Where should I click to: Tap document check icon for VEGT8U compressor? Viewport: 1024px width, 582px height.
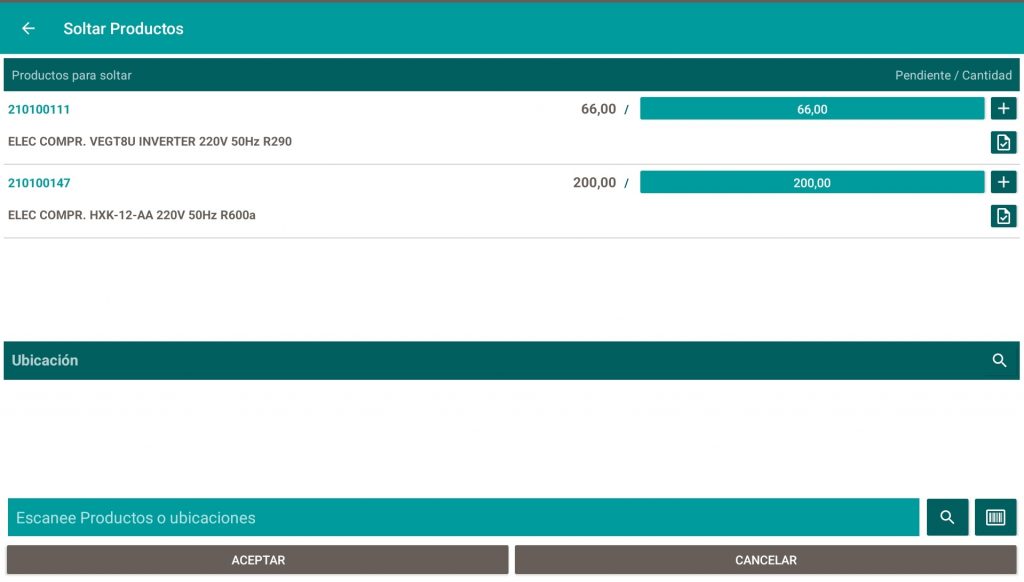pos(1003,142)
